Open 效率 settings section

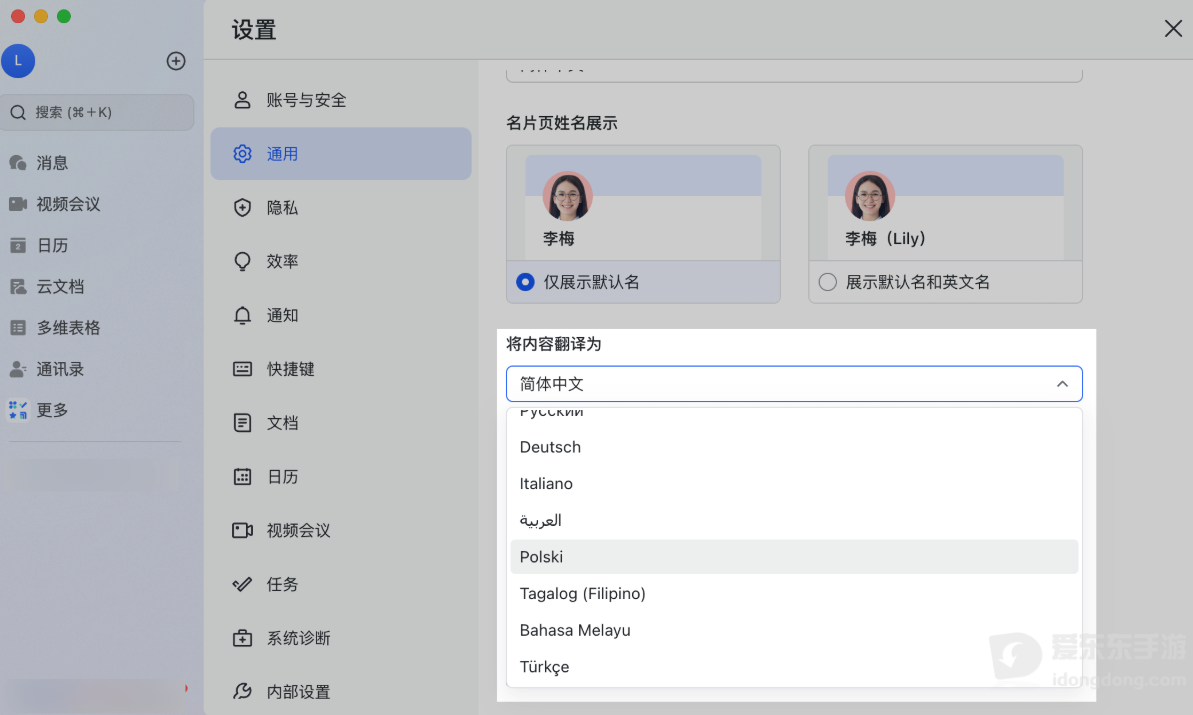[x=341, y=262]
